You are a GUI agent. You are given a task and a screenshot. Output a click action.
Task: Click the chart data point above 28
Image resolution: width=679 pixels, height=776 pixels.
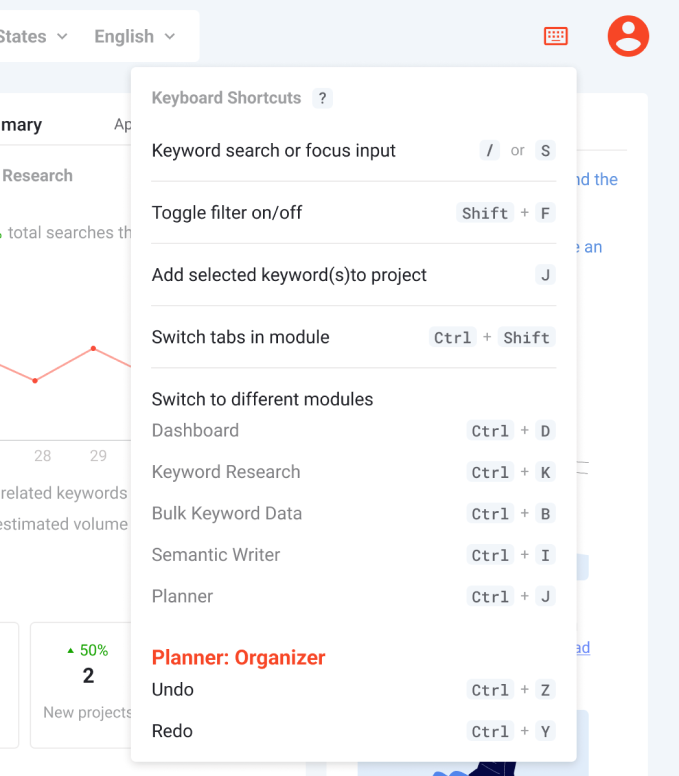click(x=35, y=381)
